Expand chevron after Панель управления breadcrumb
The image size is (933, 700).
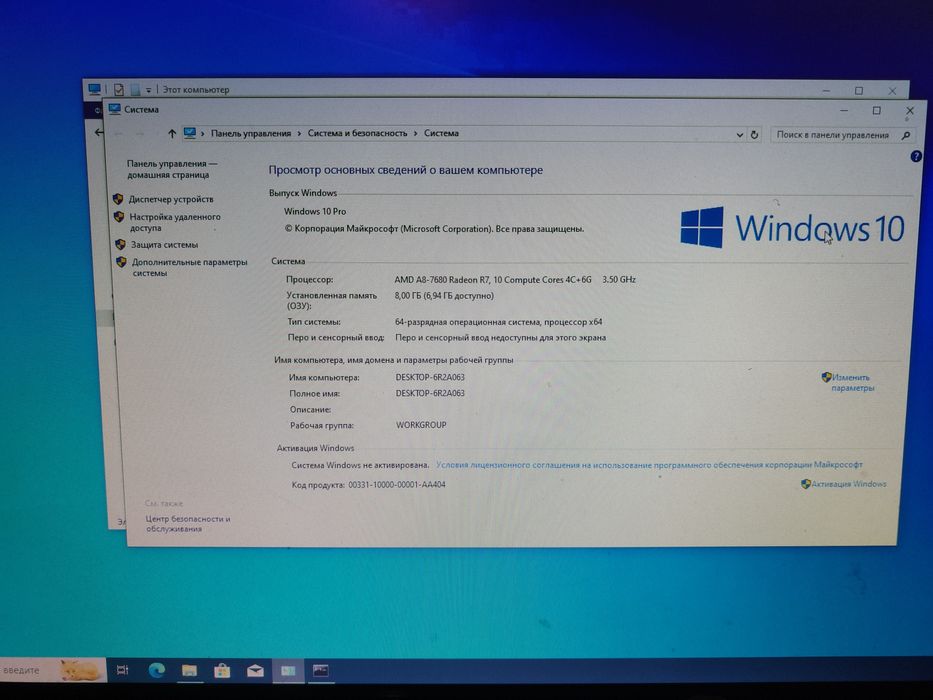pos(299,134)
